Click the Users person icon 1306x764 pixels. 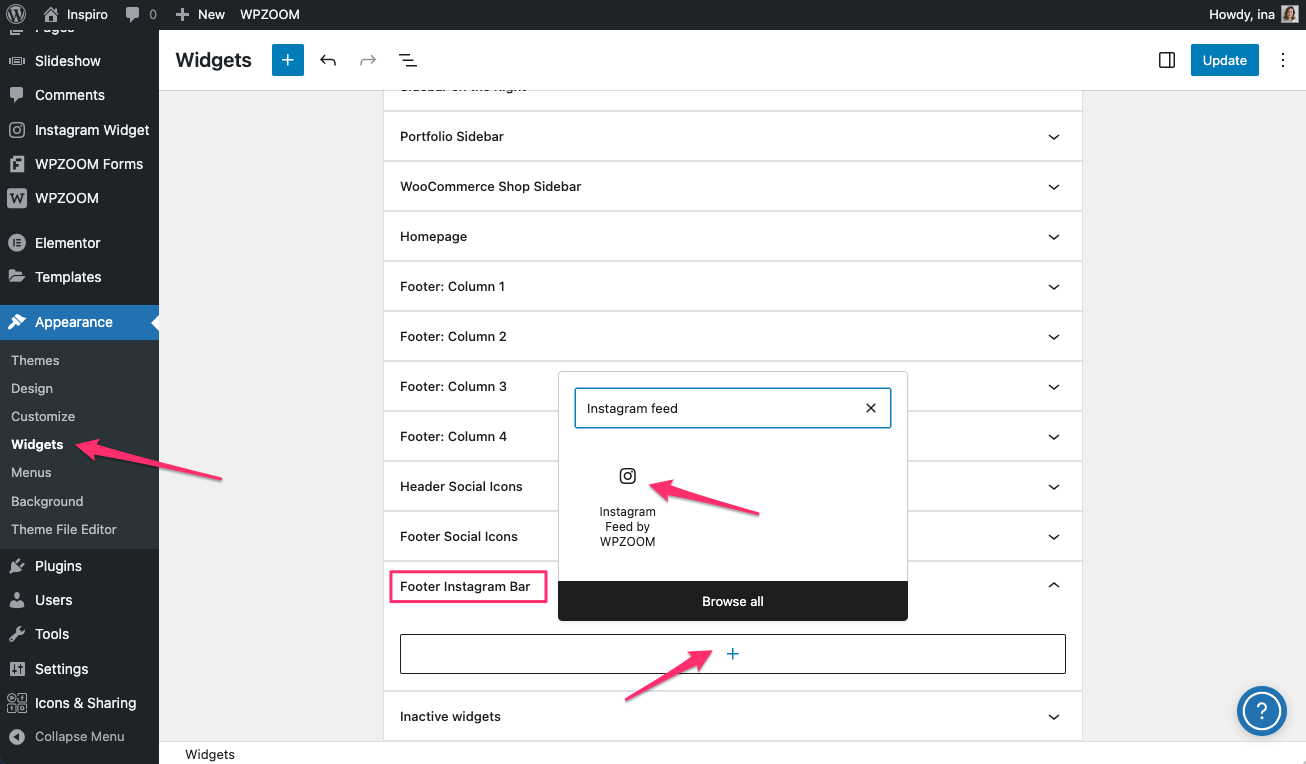coord(16,600)
